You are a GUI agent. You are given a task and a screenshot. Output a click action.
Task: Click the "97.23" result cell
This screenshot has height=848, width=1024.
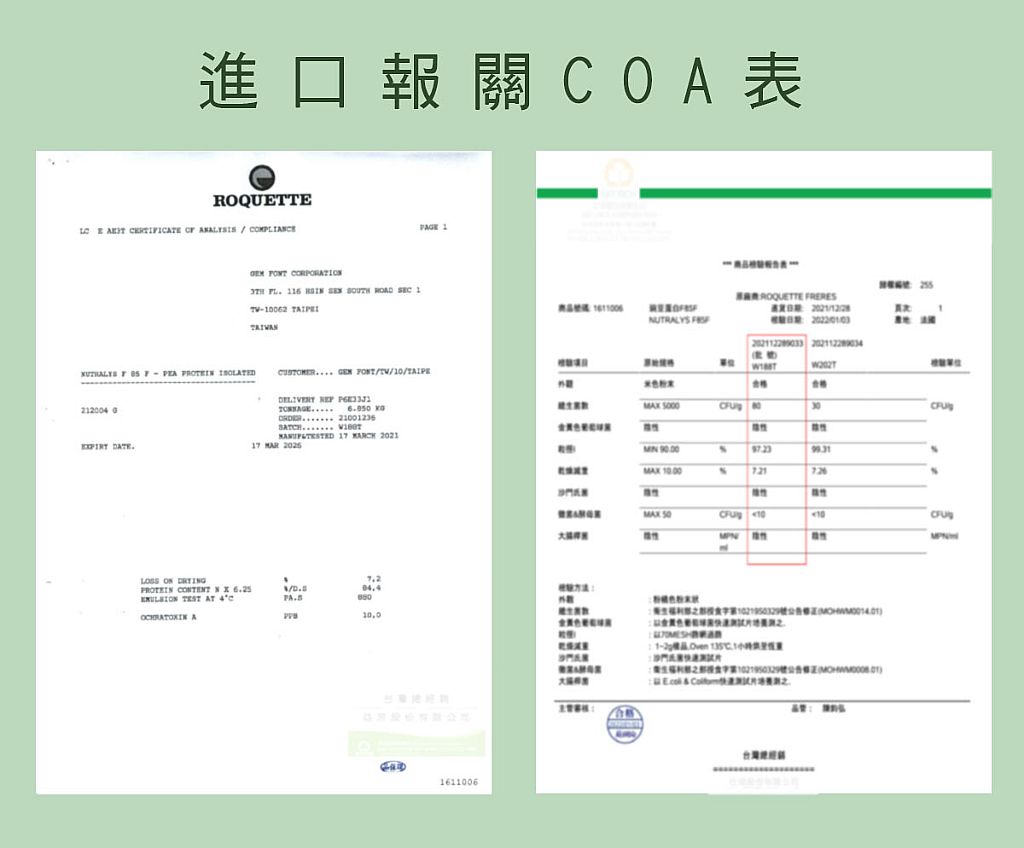pyautogui.click(x=762, y=449)
